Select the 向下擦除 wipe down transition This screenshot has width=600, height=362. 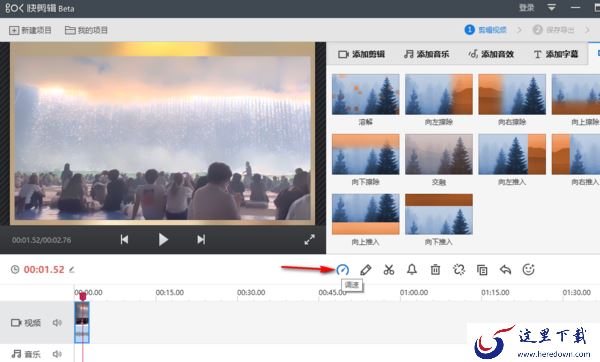click(x=365, y=154)
